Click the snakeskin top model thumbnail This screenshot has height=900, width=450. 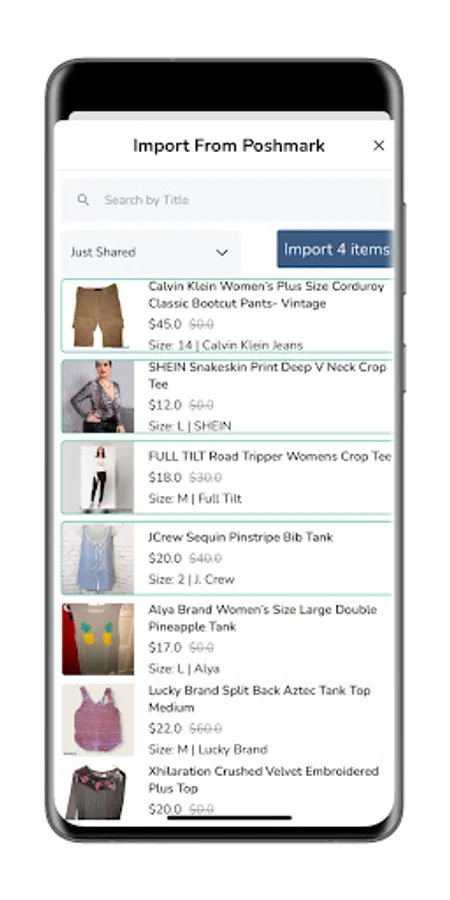tap(98, 396)
